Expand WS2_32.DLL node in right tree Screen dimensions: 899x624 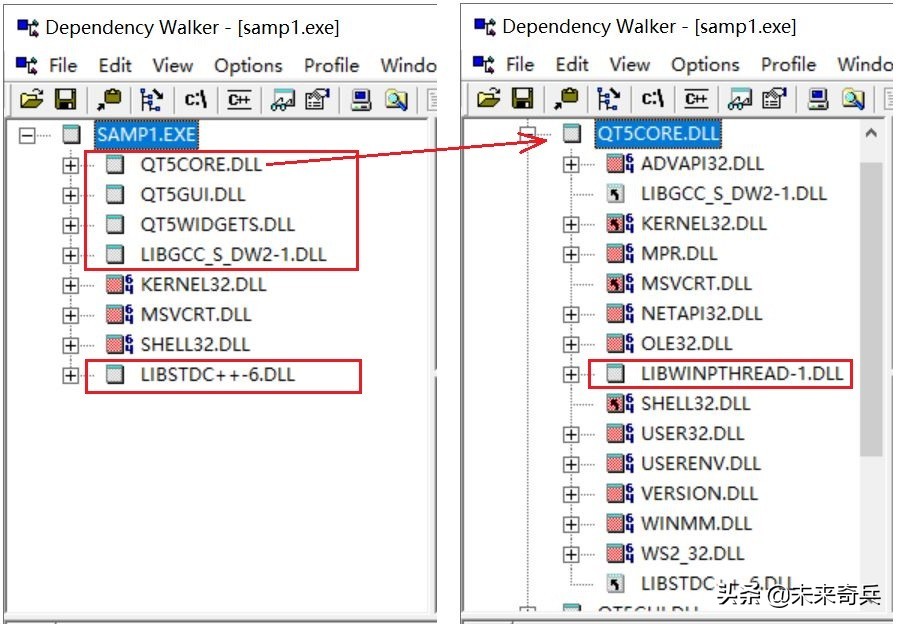[570, 554]
